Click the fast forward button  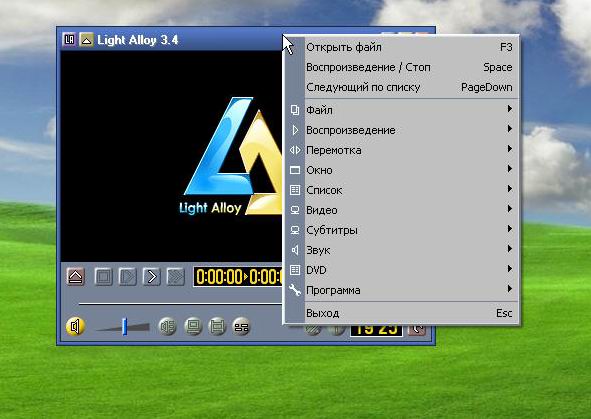pyautogui.click(x=175, y=277)
